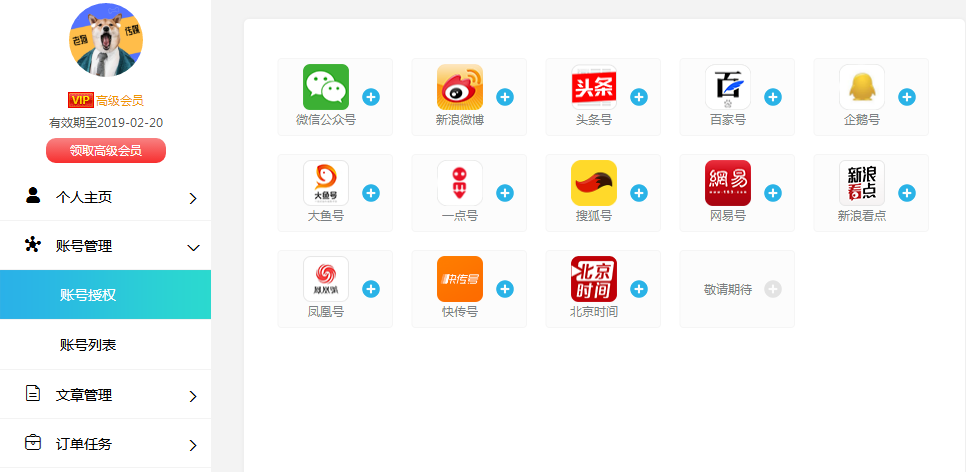Image resolution: width=966 pixels, height=472 pixels.
Task: Add a 大鱼号 account with plus button
Action: [x=371, y=193]
